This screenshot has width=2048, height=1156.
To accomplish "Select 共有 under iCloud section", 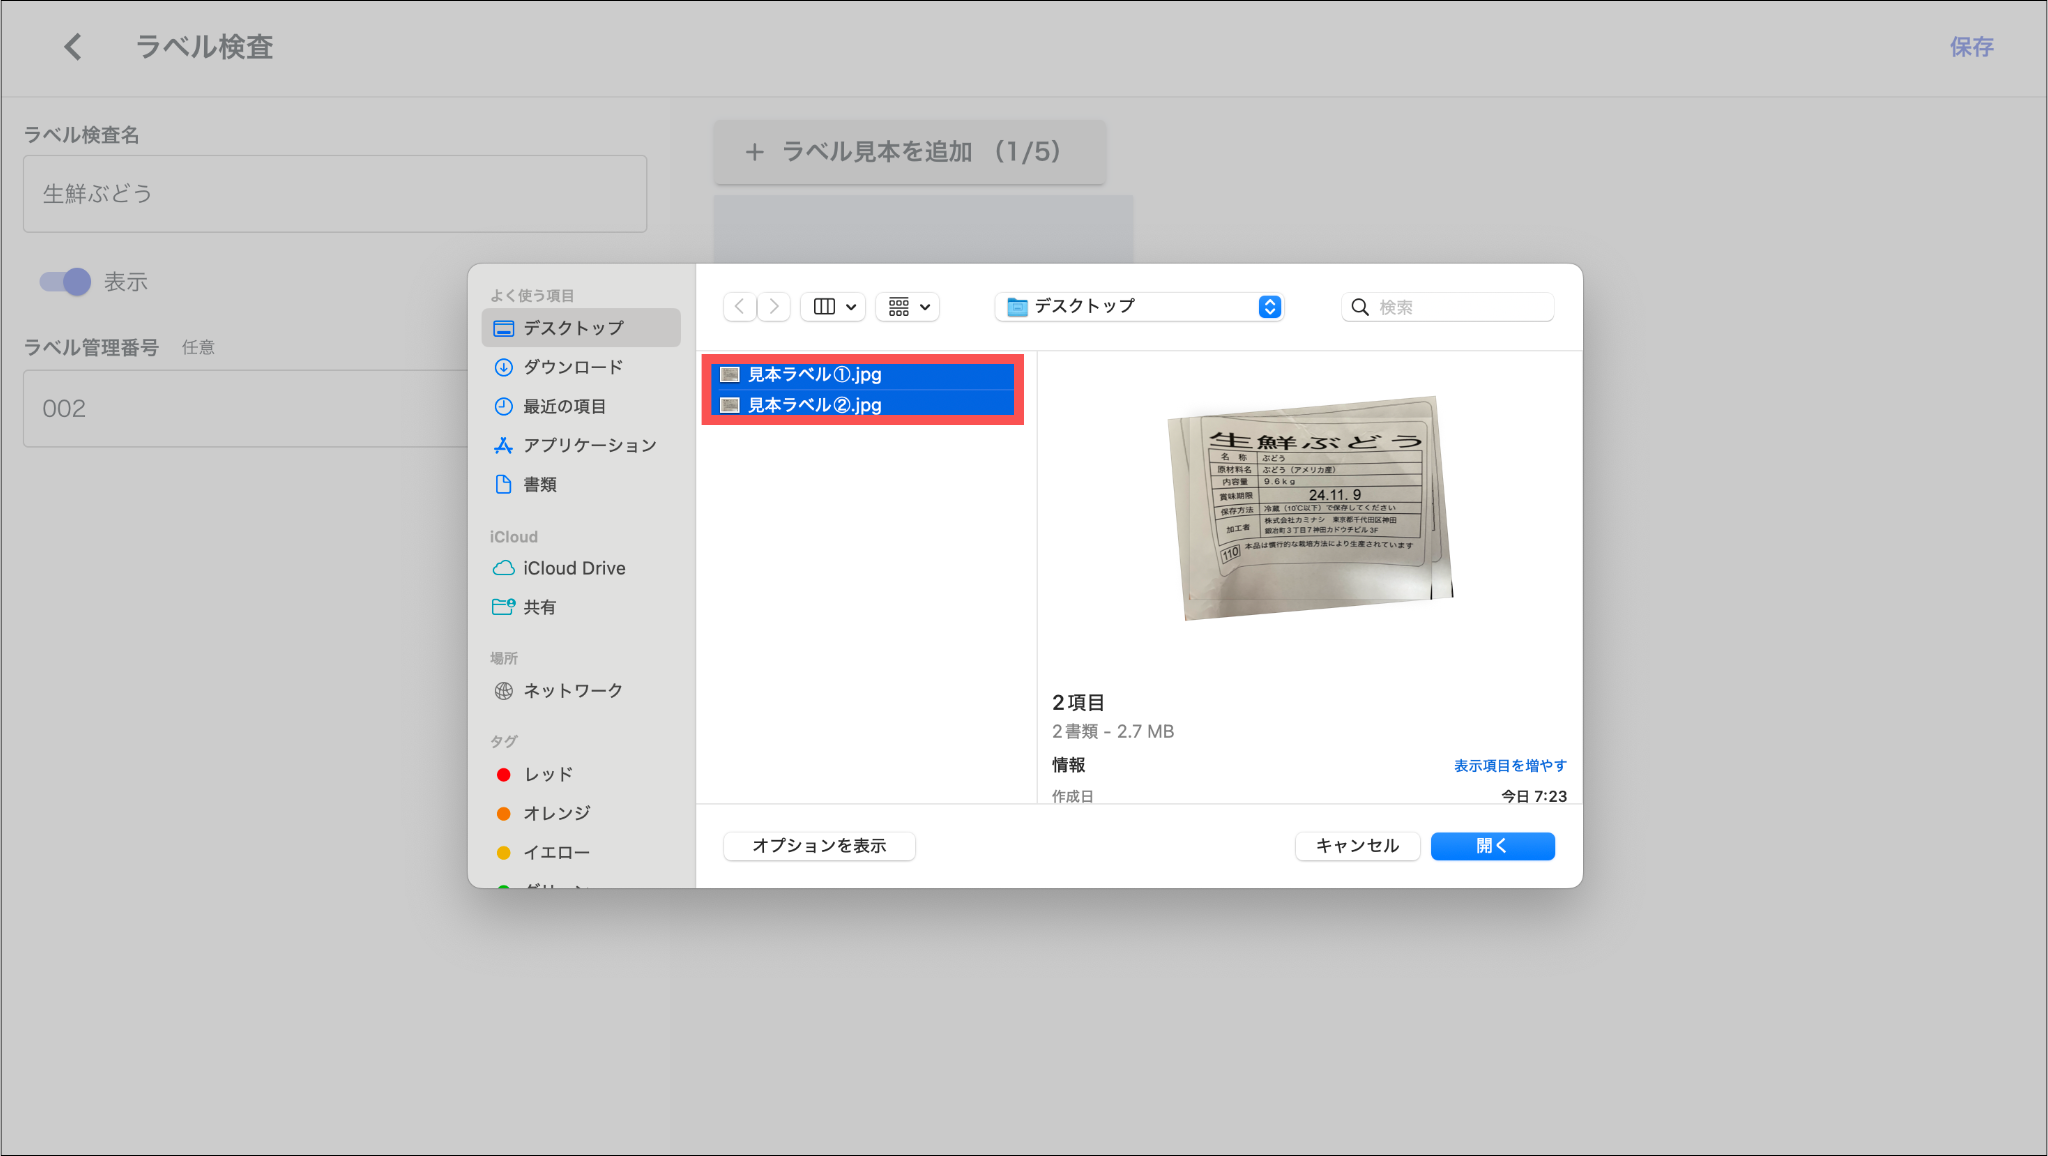I will 539,607.
